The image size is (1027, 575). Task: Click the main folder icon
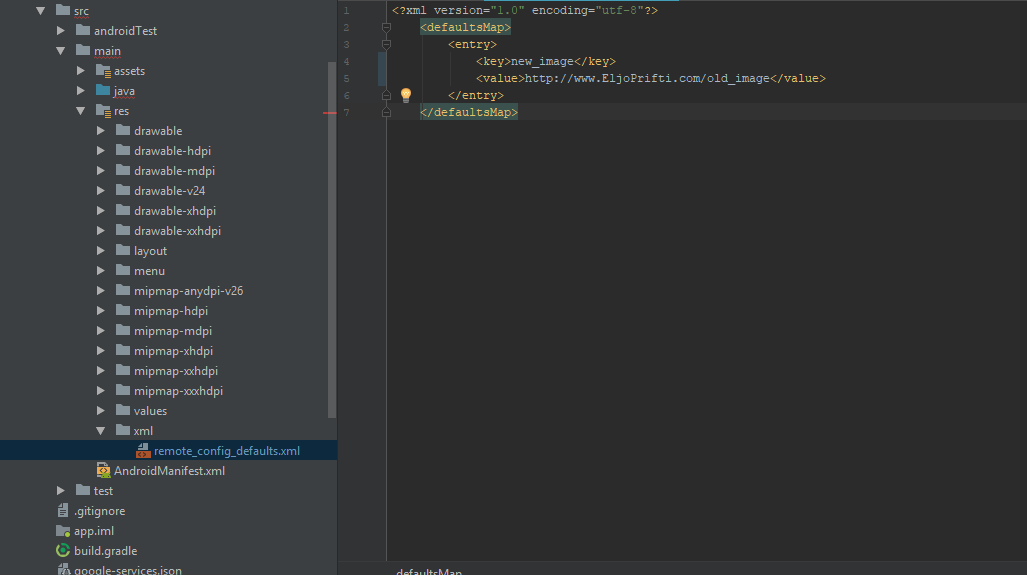pos(83,50)
